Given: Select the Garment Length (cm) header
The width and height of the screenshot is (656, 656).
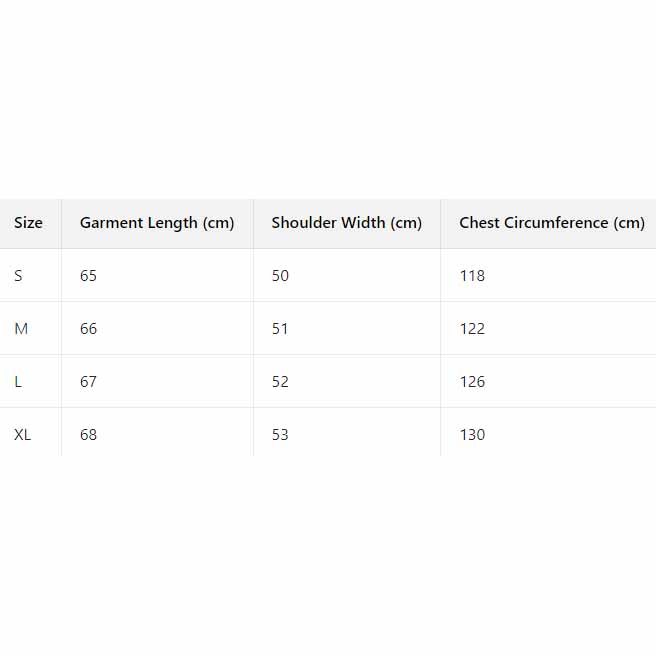Looking at the screenshot, I should point(156,223).
